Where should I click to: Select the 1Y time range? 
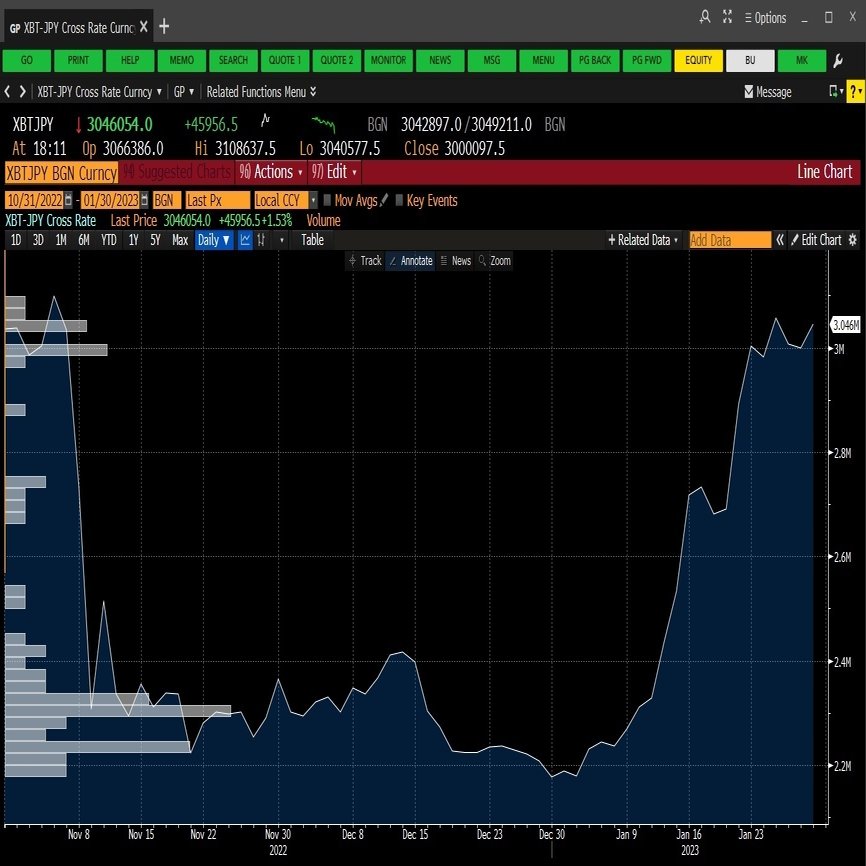tap(133, 240)
